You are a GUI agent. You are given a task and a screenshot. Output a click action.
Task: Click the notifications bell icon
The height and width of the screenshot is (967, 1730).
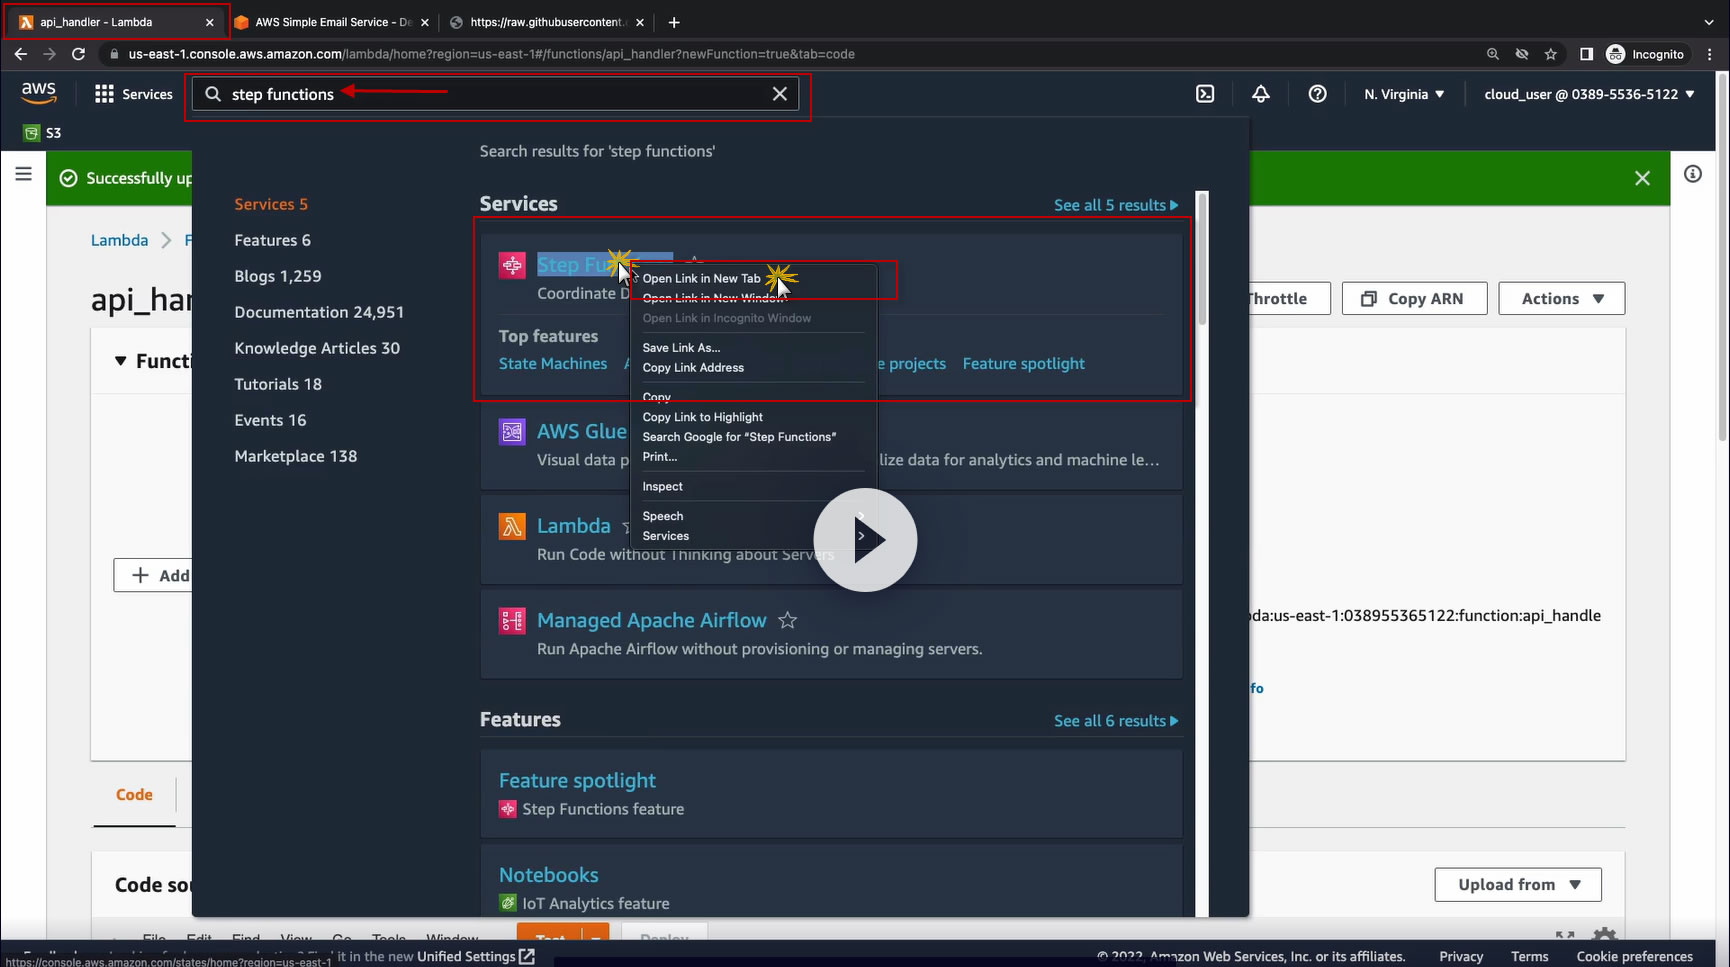1261,94
